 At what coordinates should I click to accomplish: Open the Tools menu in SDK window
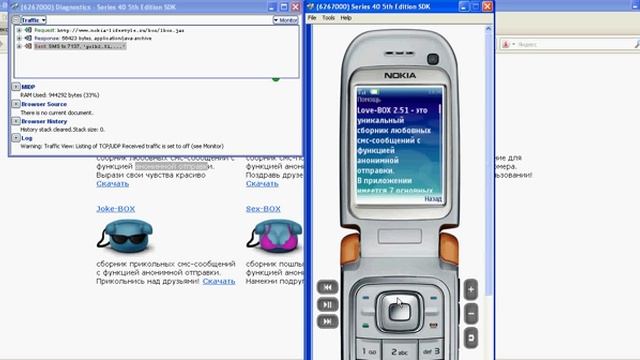pos(328,18)
